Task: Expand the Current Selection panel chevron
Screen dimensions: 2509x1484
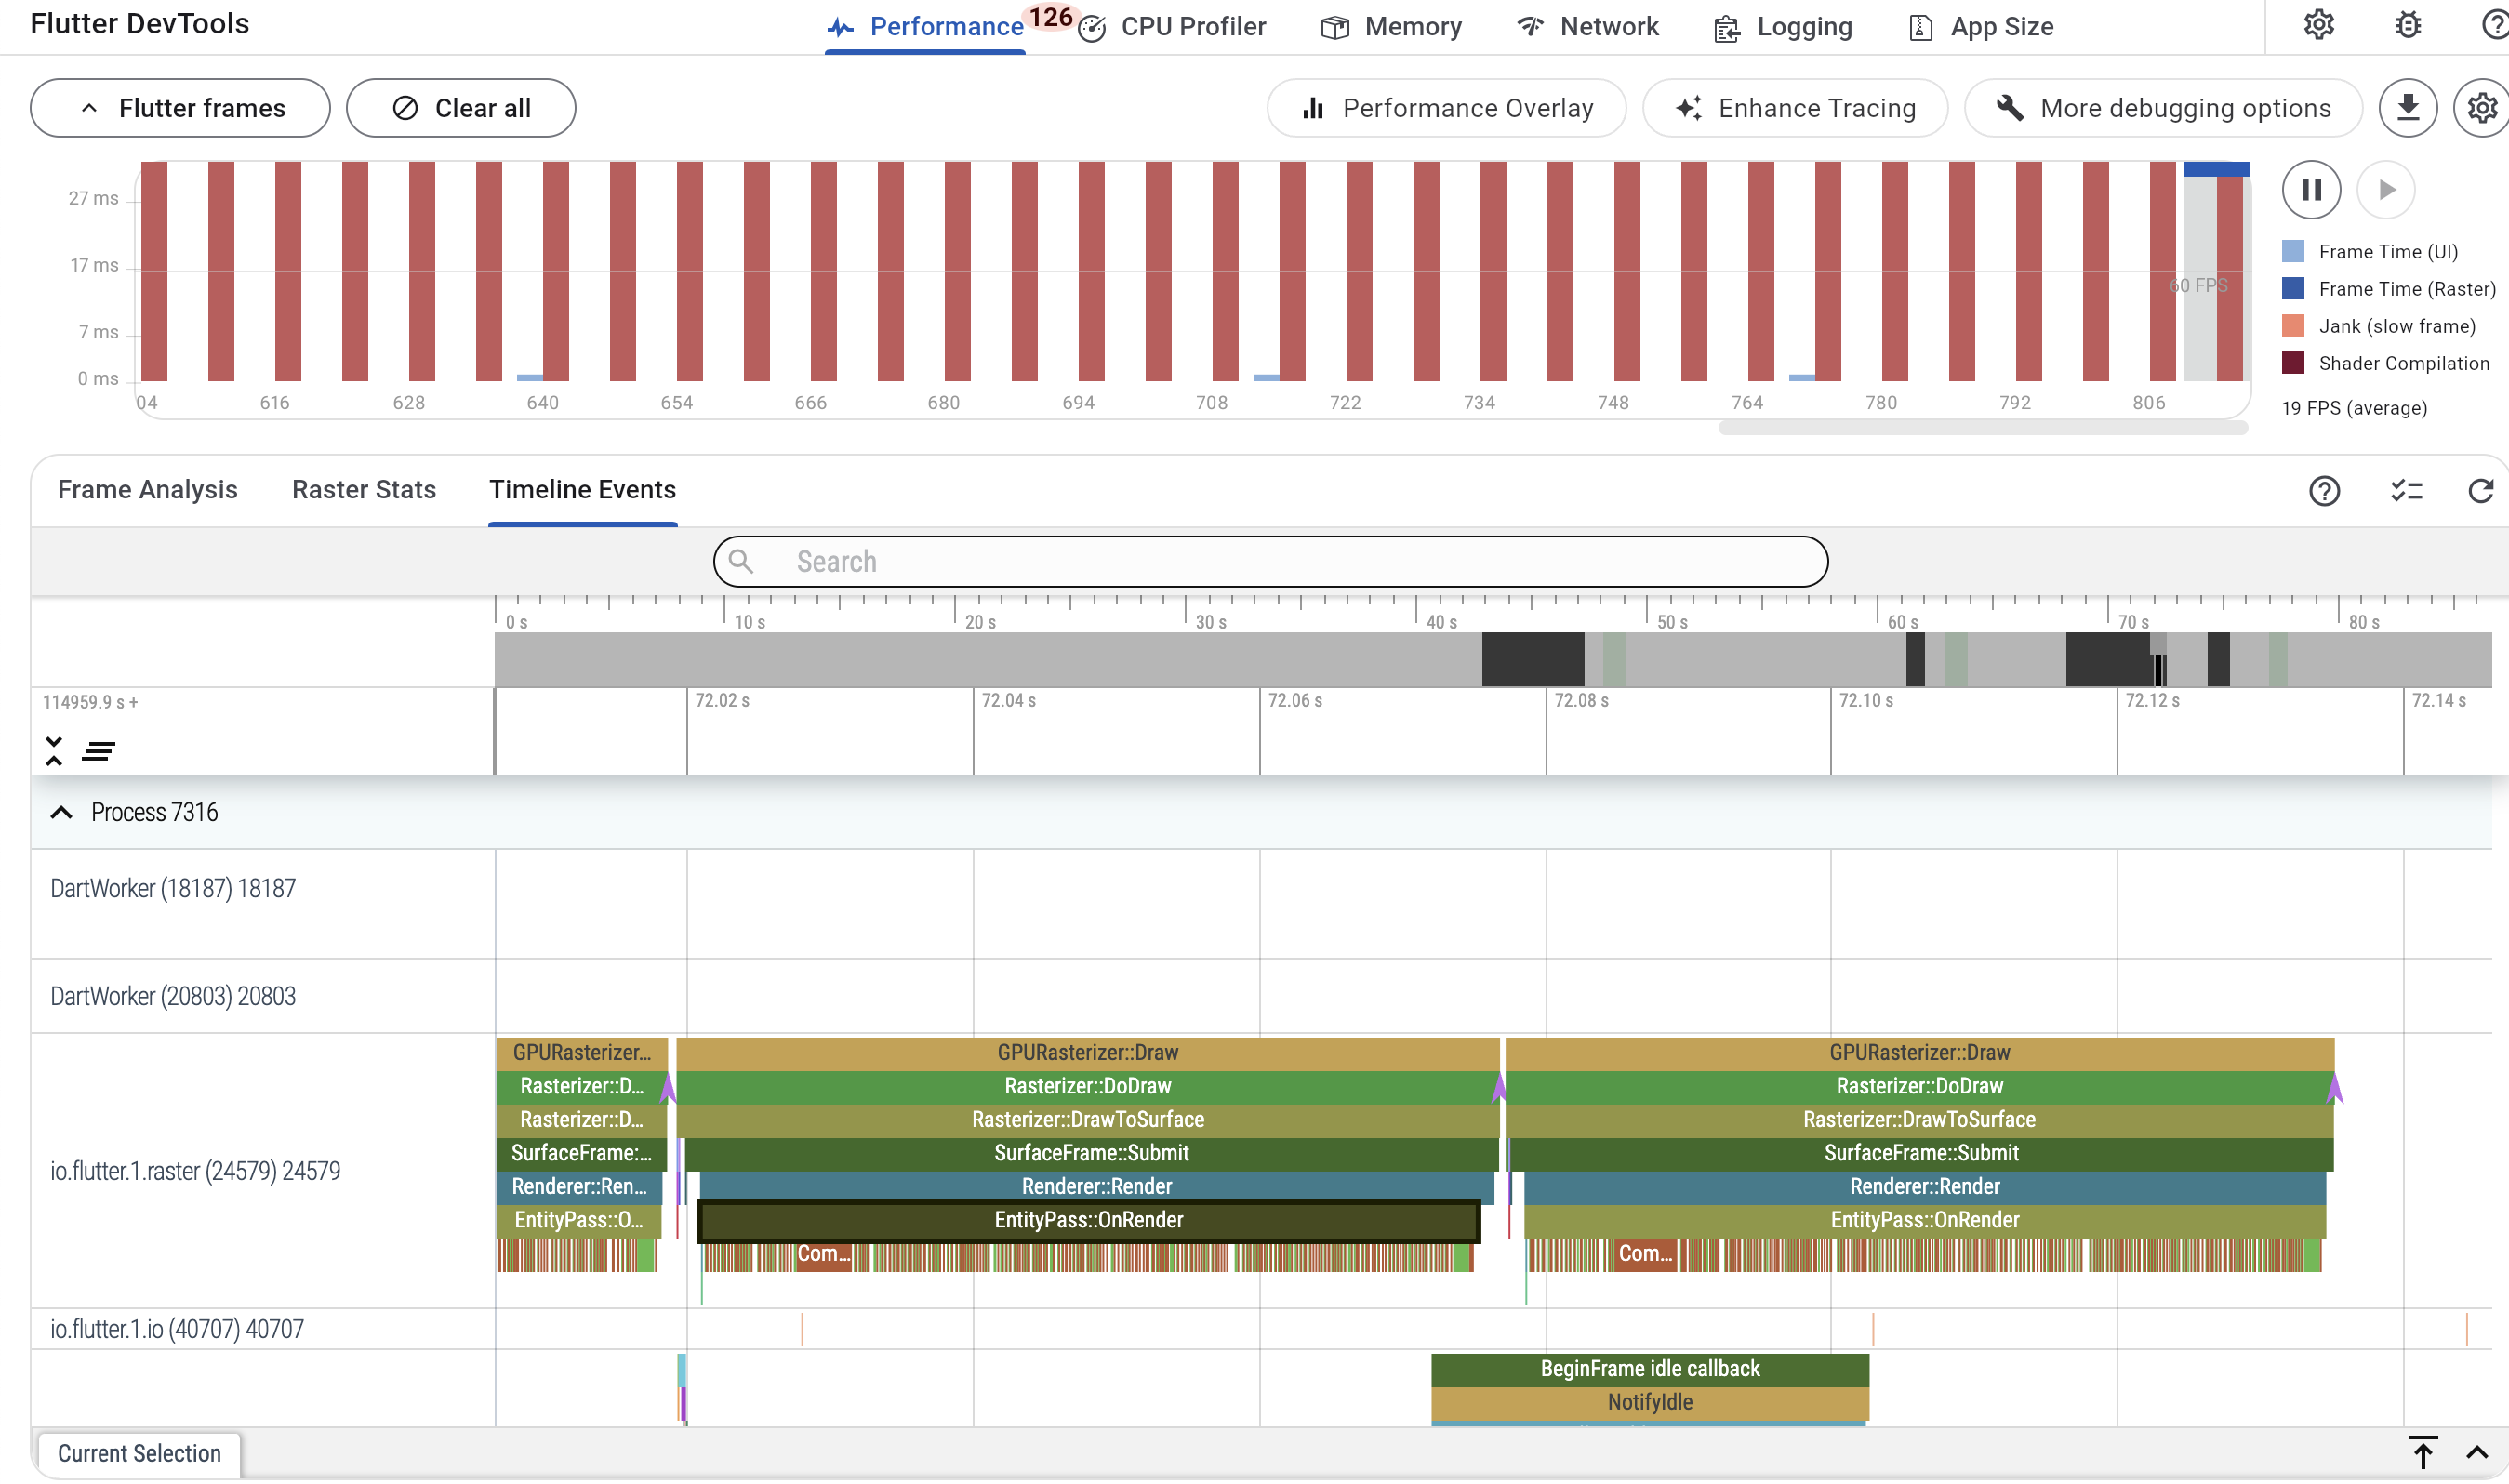Action: 2476,1453
